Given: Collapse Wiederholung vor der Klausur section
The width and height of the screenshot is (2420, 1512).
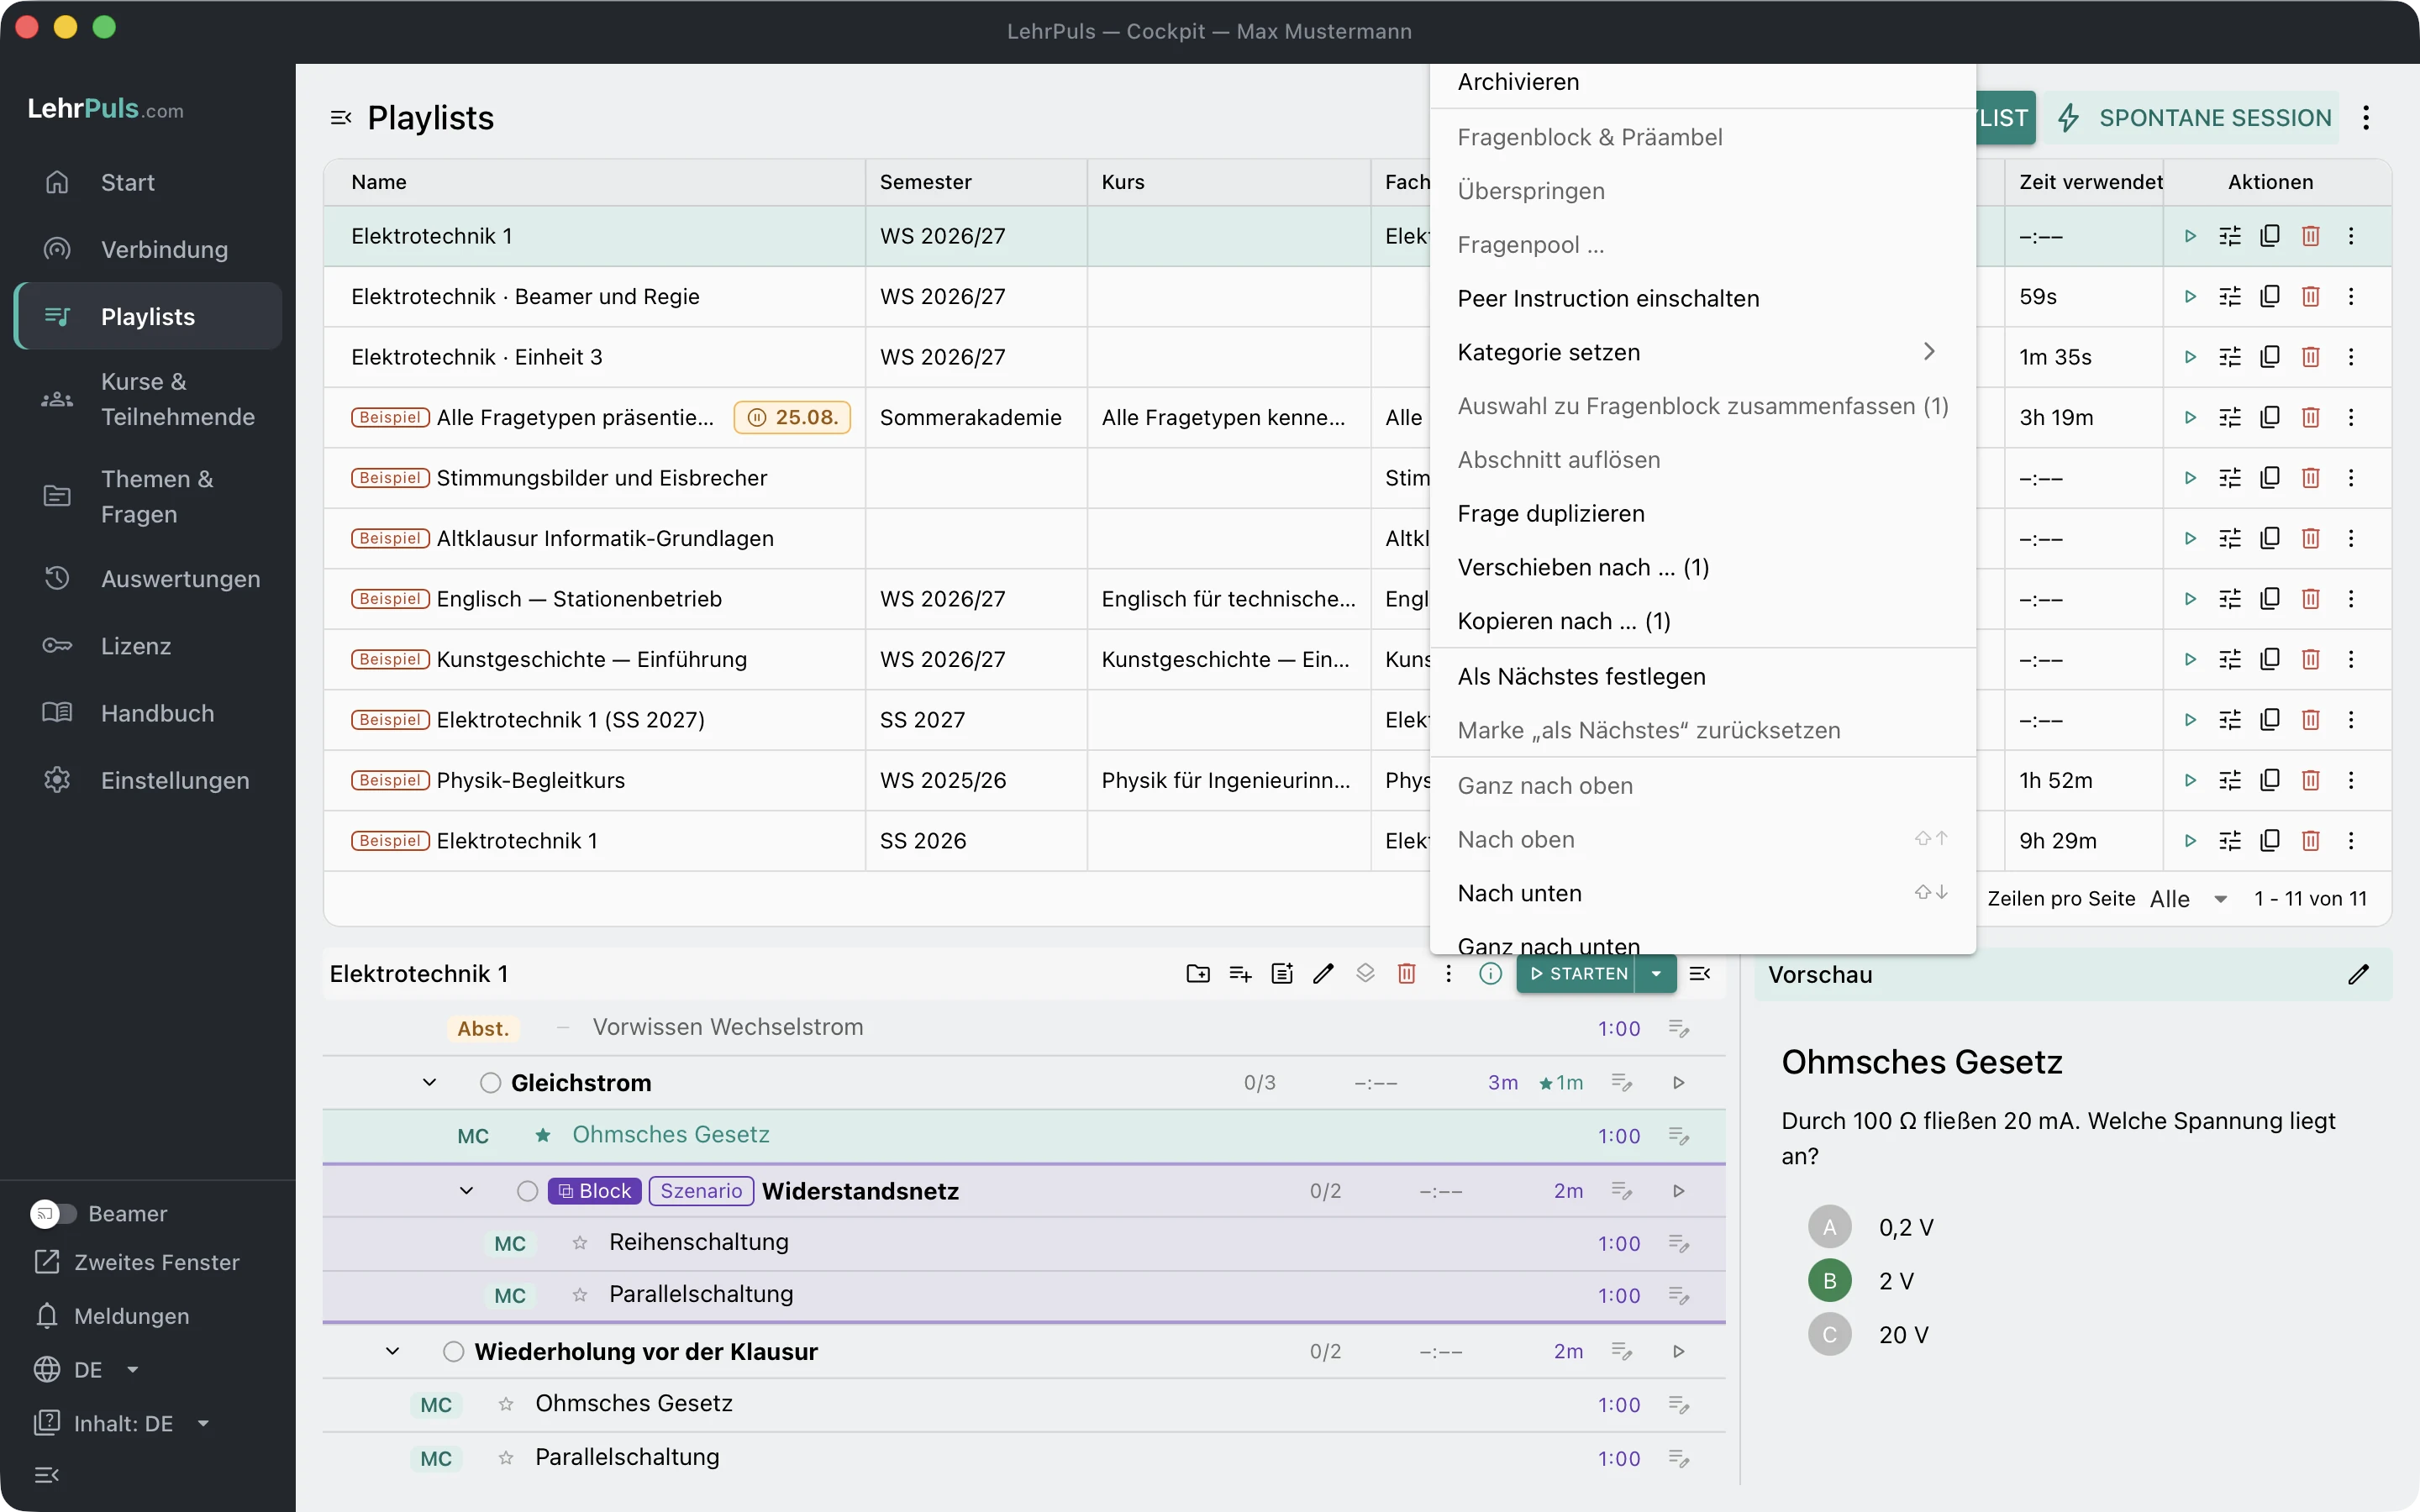Looking at the screenshot, I should [x=392, y=1351].
